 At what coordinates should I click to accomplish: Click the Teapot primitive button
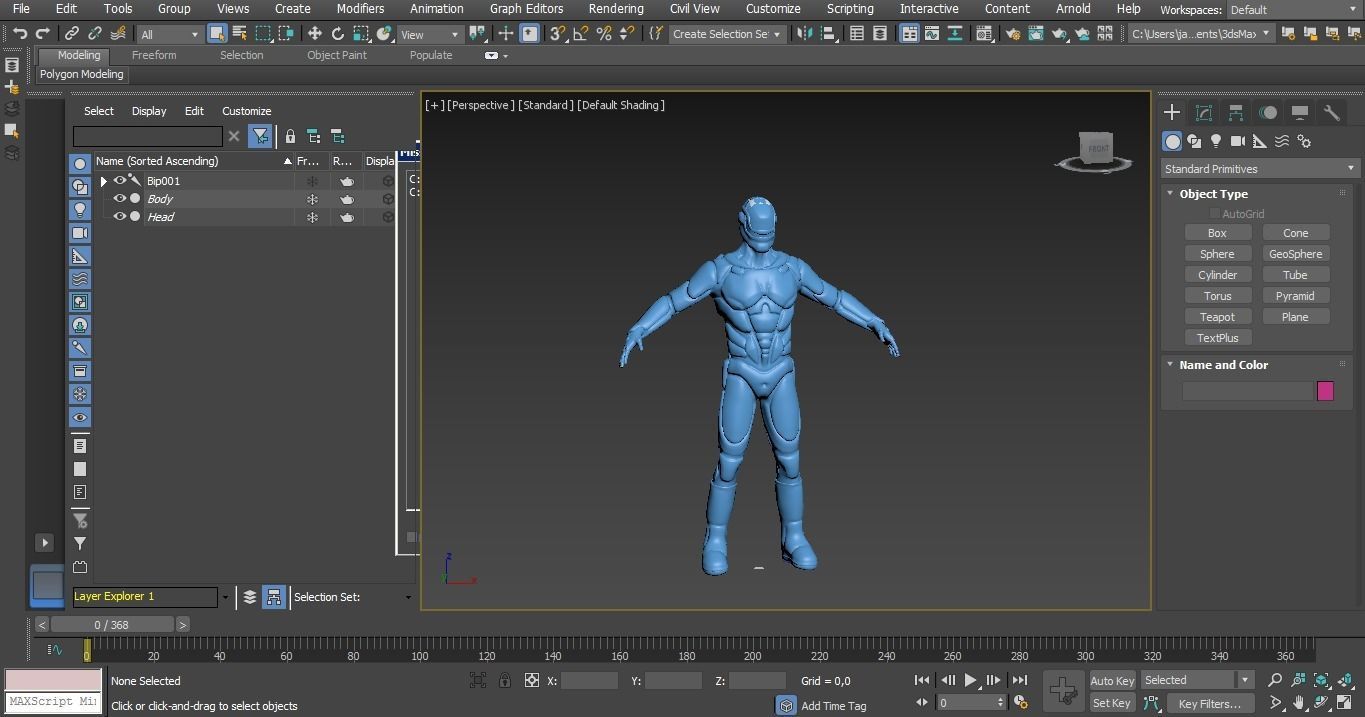coord(1217,317)
